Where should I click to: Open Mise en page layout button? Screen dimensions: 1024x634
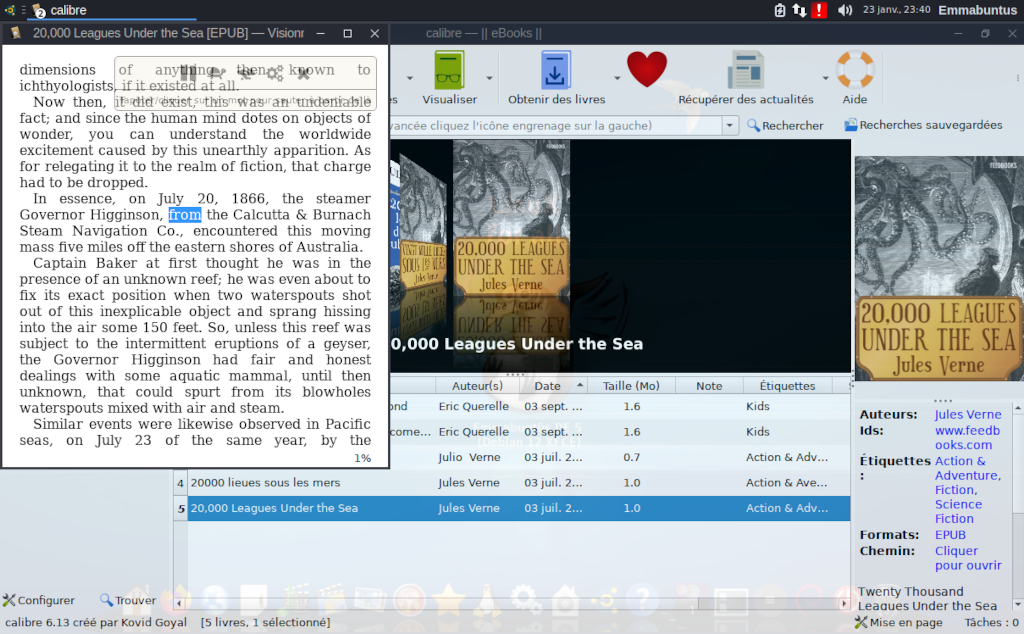(x=899, y=622)
